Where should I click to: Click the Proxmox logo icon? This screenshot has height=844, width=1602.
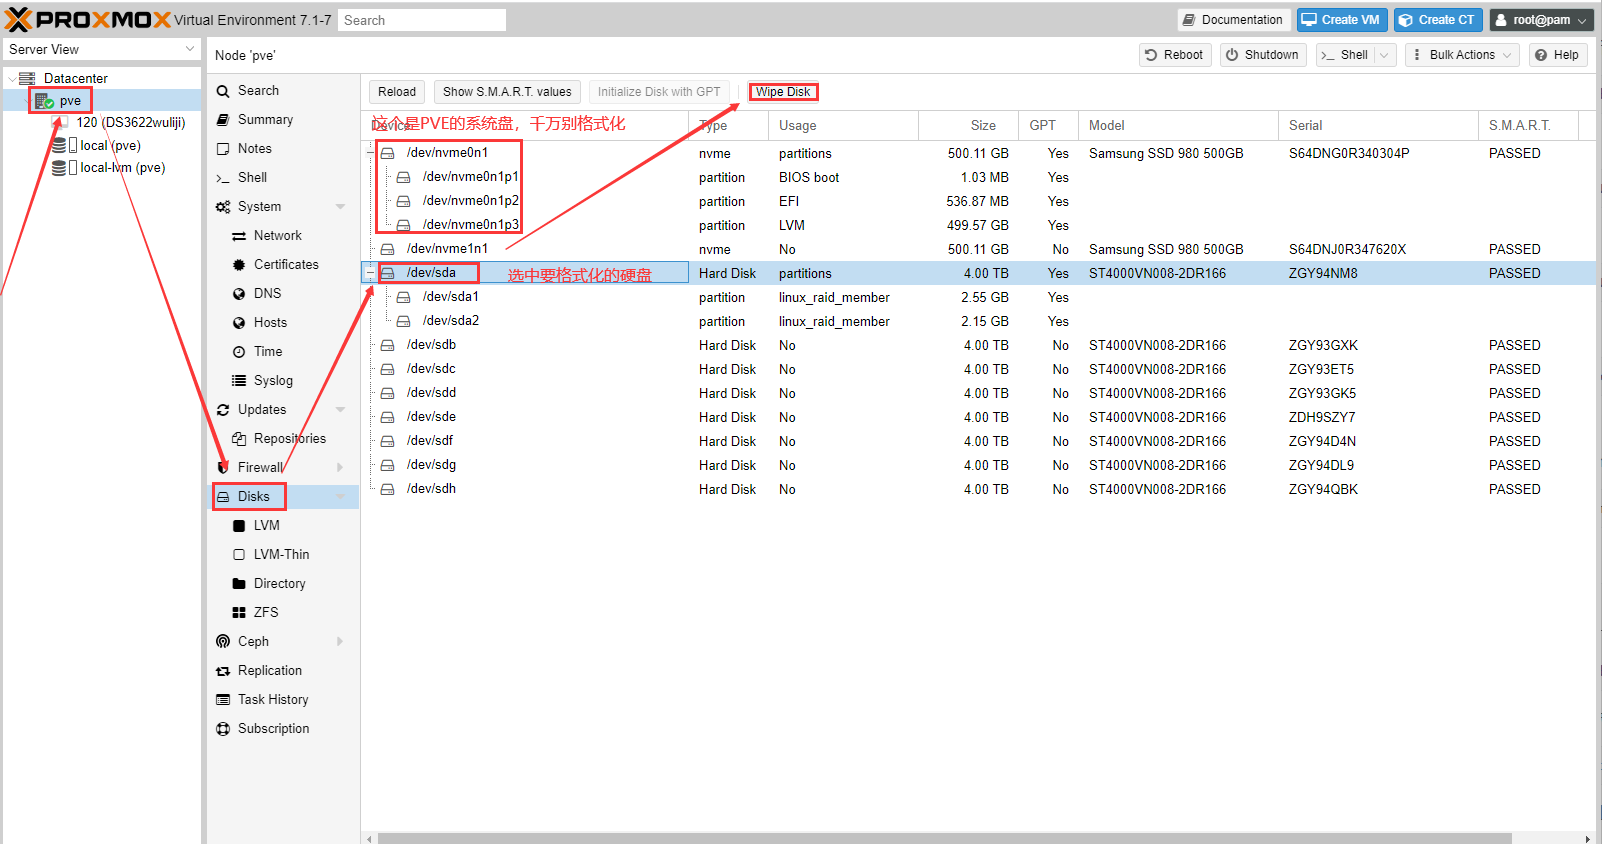19,20
